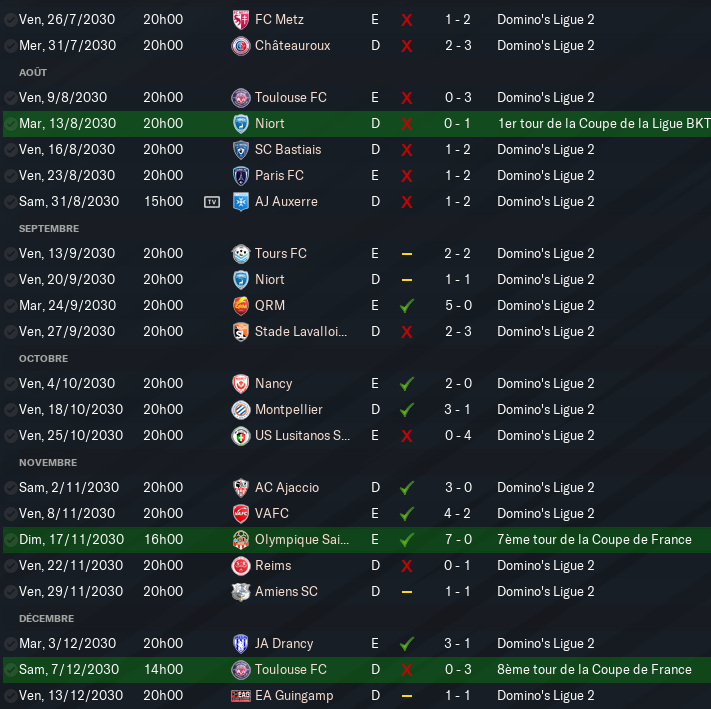
Task: Click the EA Guingamp club logo
Action: pyautogui.click(x=241, y=696)
